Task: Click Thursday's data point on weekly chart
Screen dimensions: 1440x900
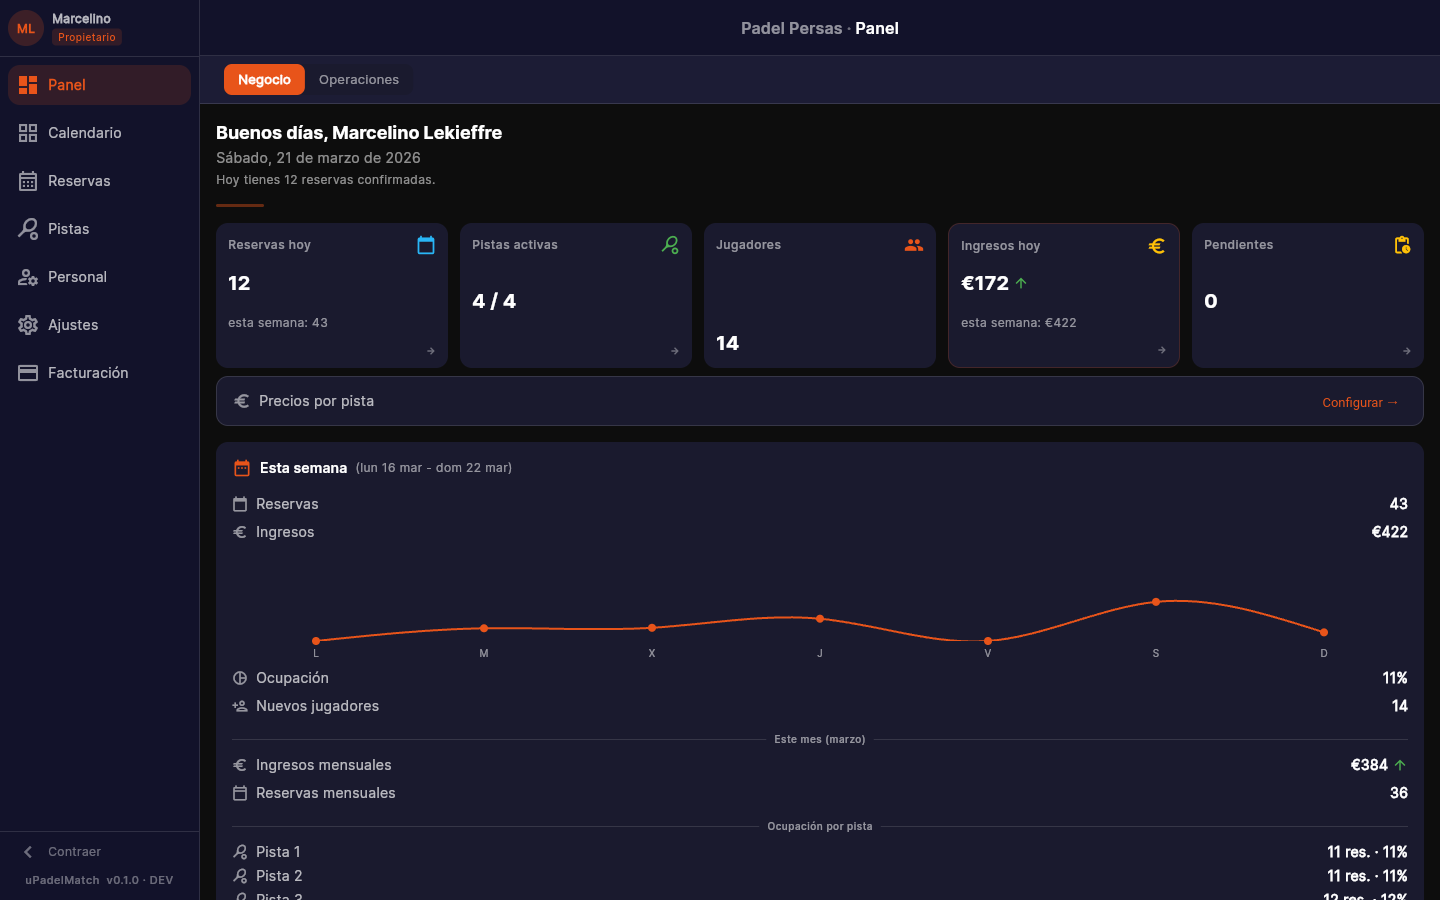Action: coord(820,619)
